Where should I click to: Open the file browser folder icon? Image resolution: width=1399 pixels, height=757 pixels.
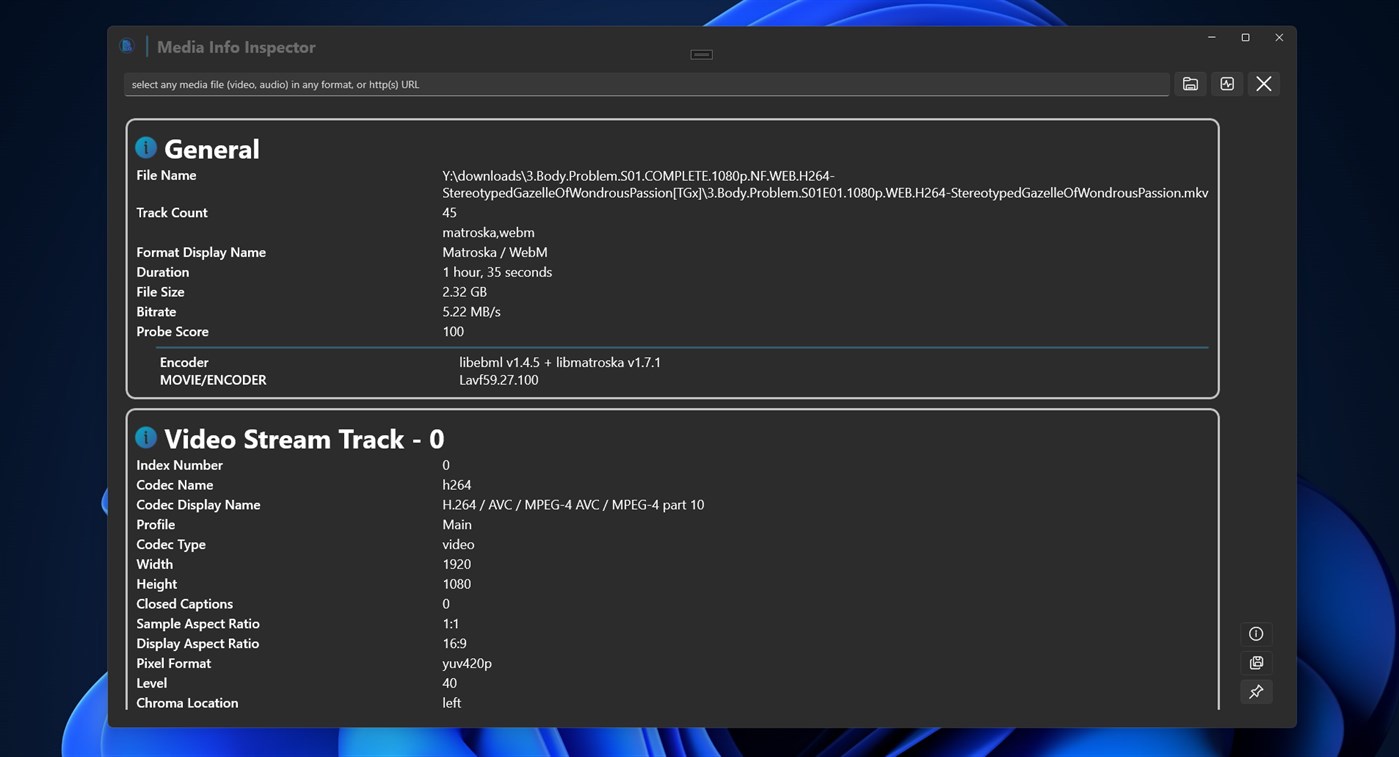1189,83
